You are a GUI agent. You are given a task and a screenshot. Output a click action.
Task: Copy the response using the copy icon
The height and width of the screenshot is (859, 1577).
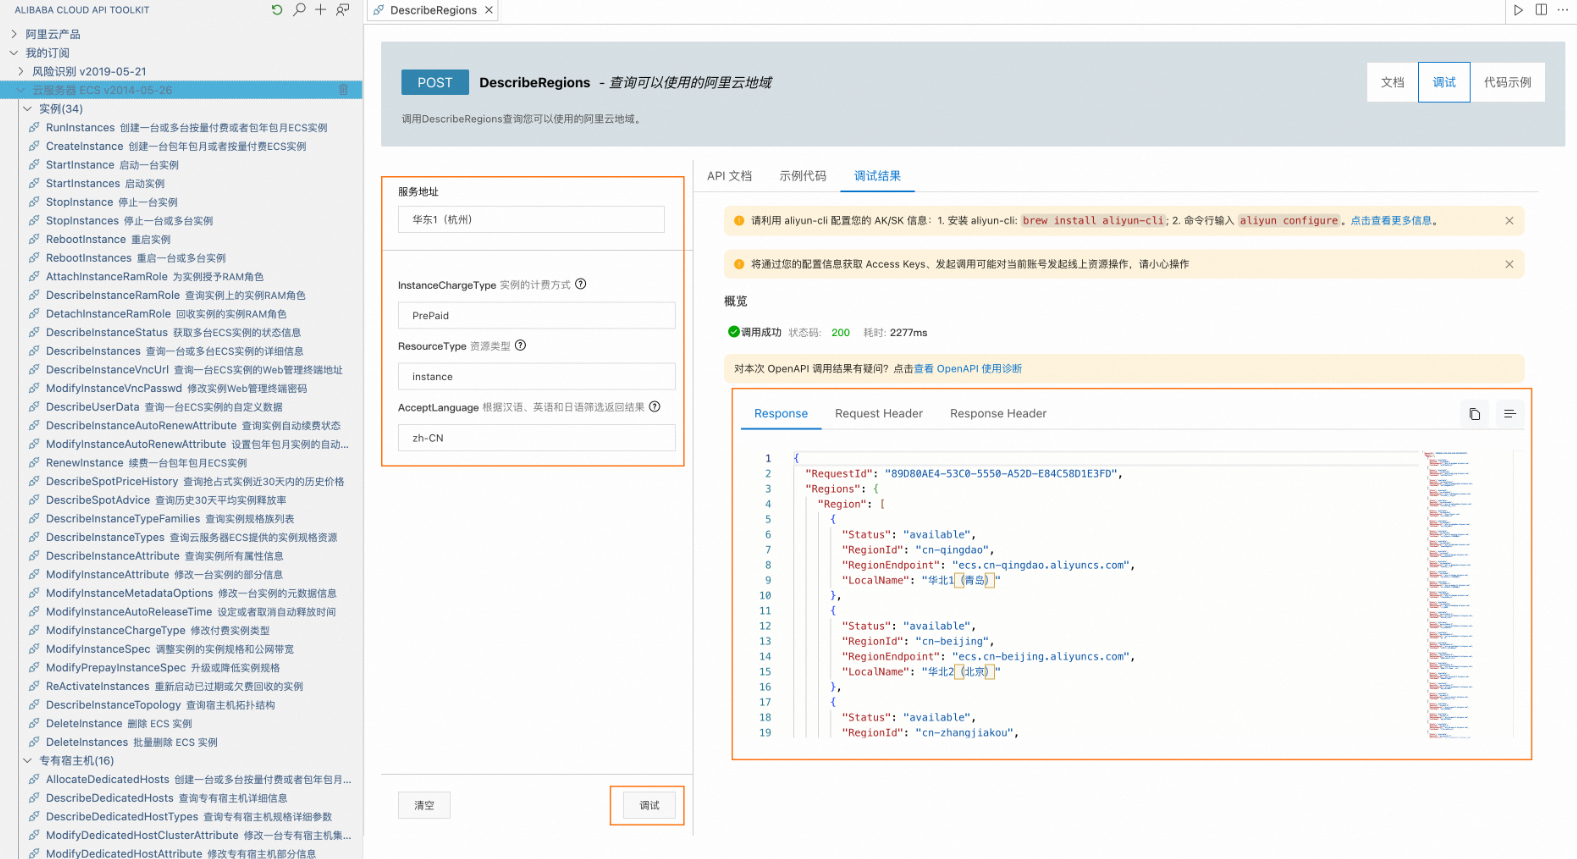[1474, 414]
